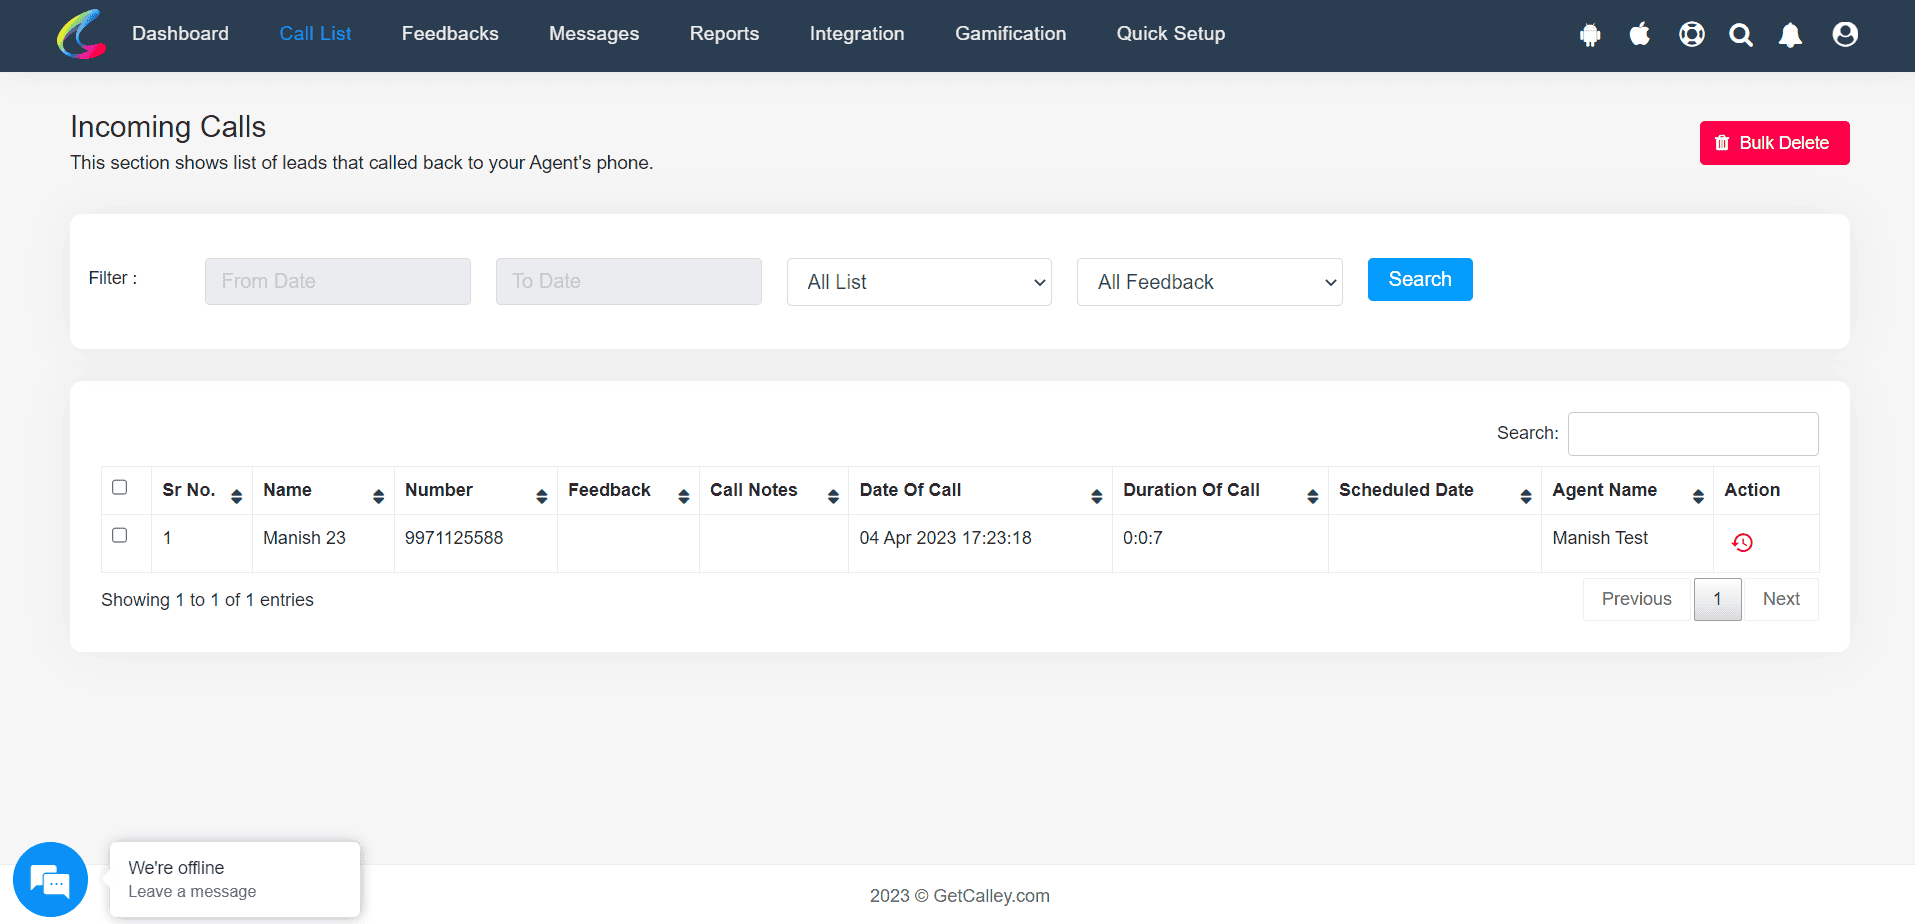The width and height of the screenshot is (1915, 924).
Task: Click the From Date field
Action: coord(338,281)
